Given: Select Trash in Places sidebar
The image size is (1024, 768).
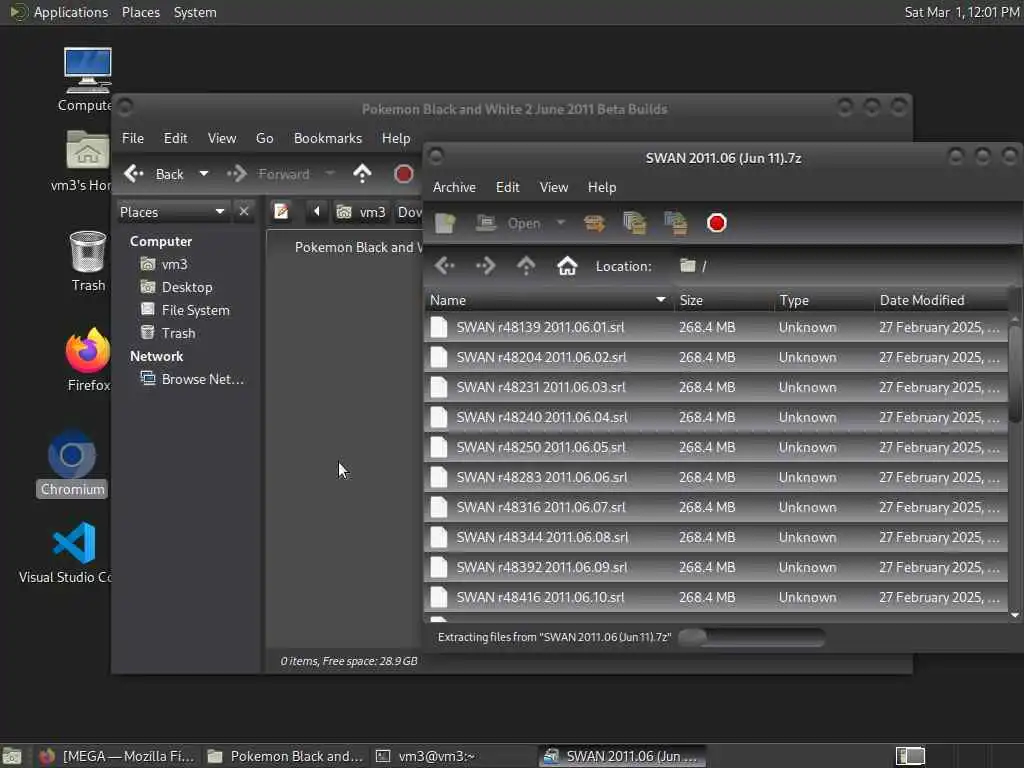Looking at the screenshot, I should [168, 333].
